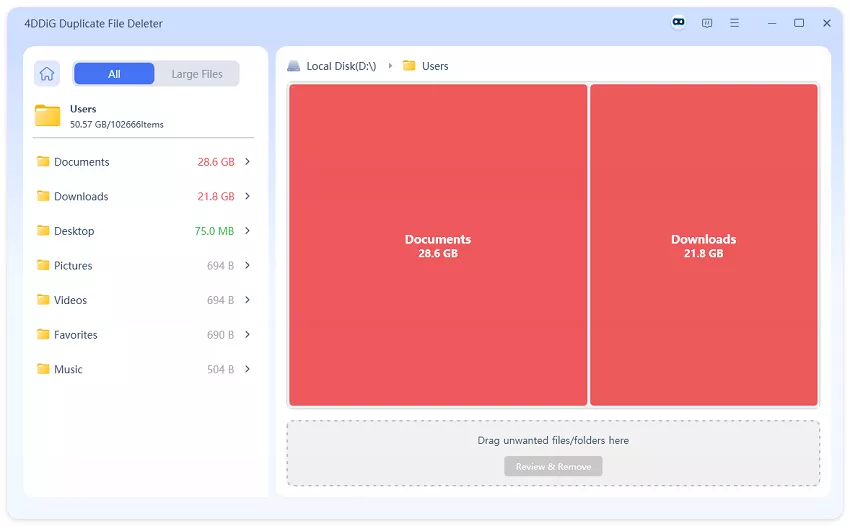
Task: Maximize the application window
Action: click(x=799, y=23)
